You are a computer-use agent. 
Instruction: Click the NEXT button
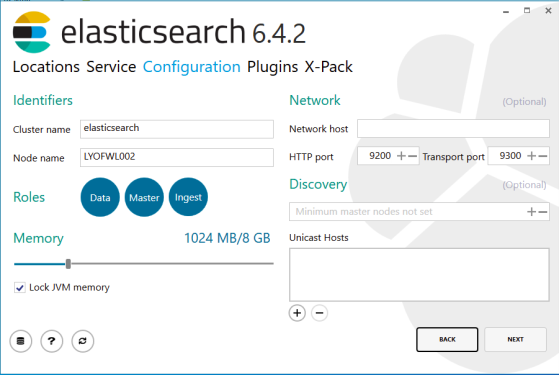click(x=515, y=339)
